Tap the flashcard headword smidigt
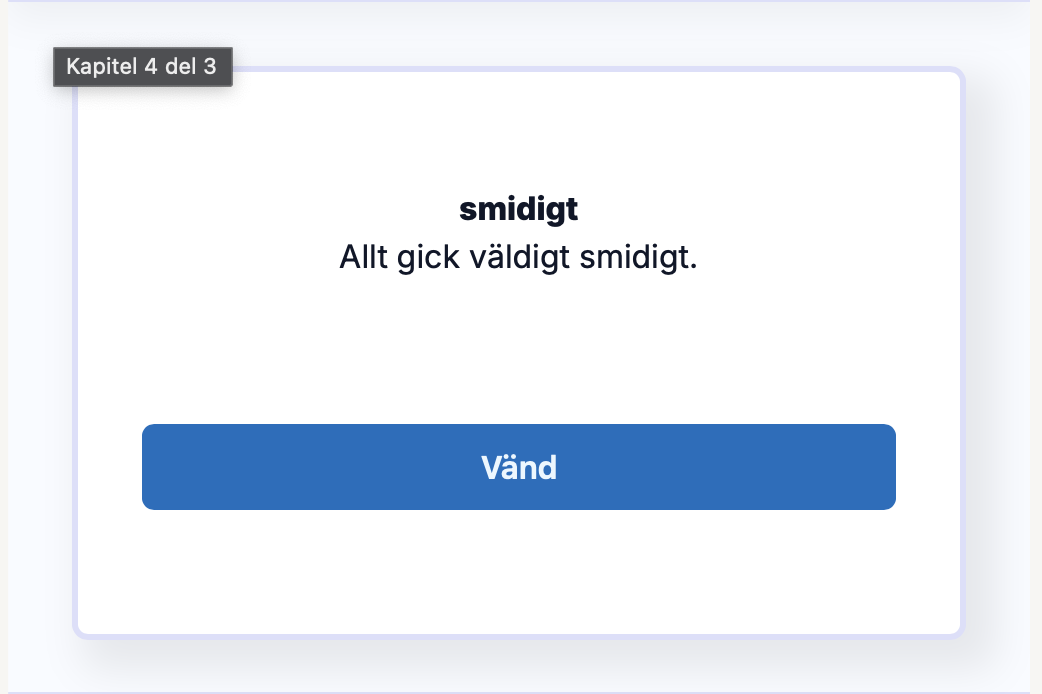1042x694 pixels. [x=518, y=208]
